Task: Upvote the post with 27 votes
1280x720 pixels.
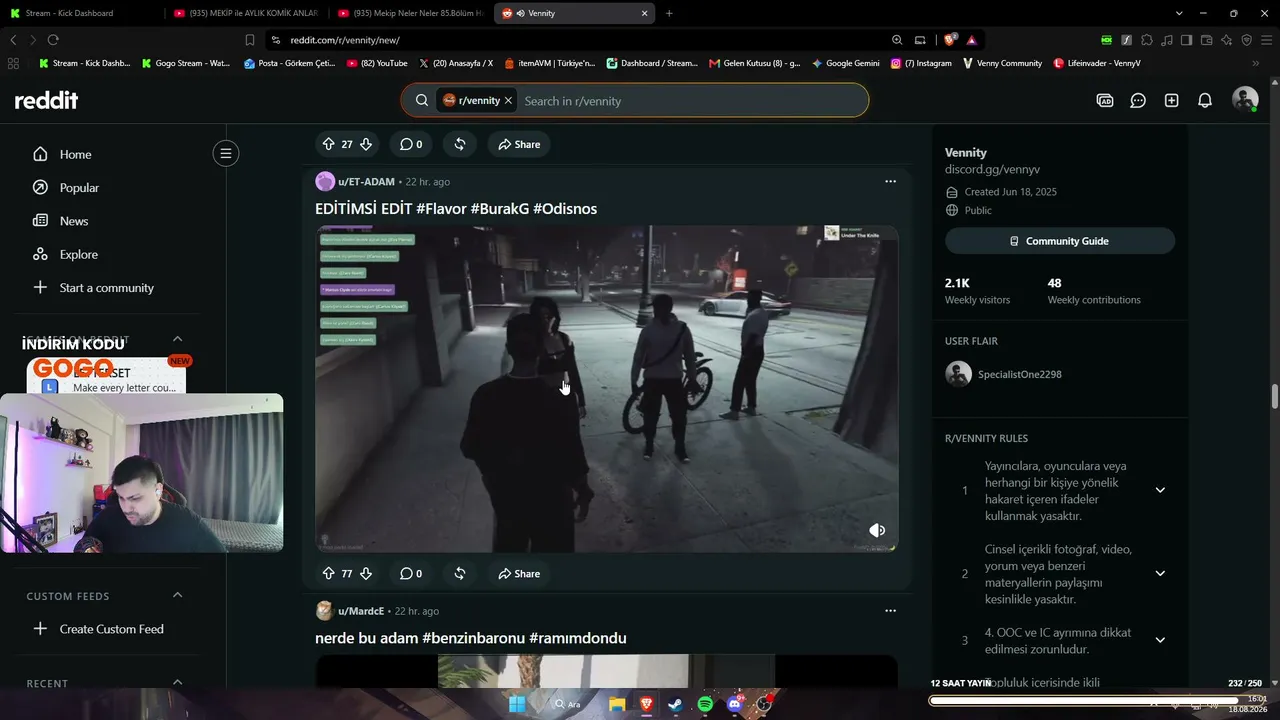Action: [328, 144]
